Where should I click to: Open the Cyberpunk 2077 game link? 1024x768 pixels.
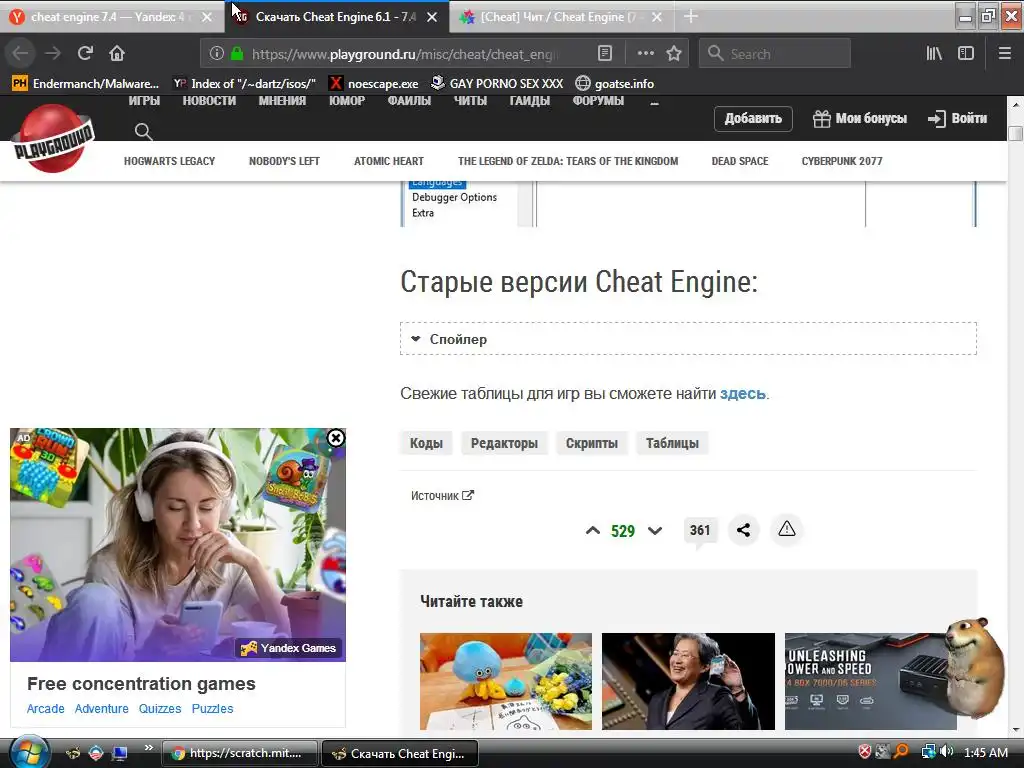coord(842,161)
